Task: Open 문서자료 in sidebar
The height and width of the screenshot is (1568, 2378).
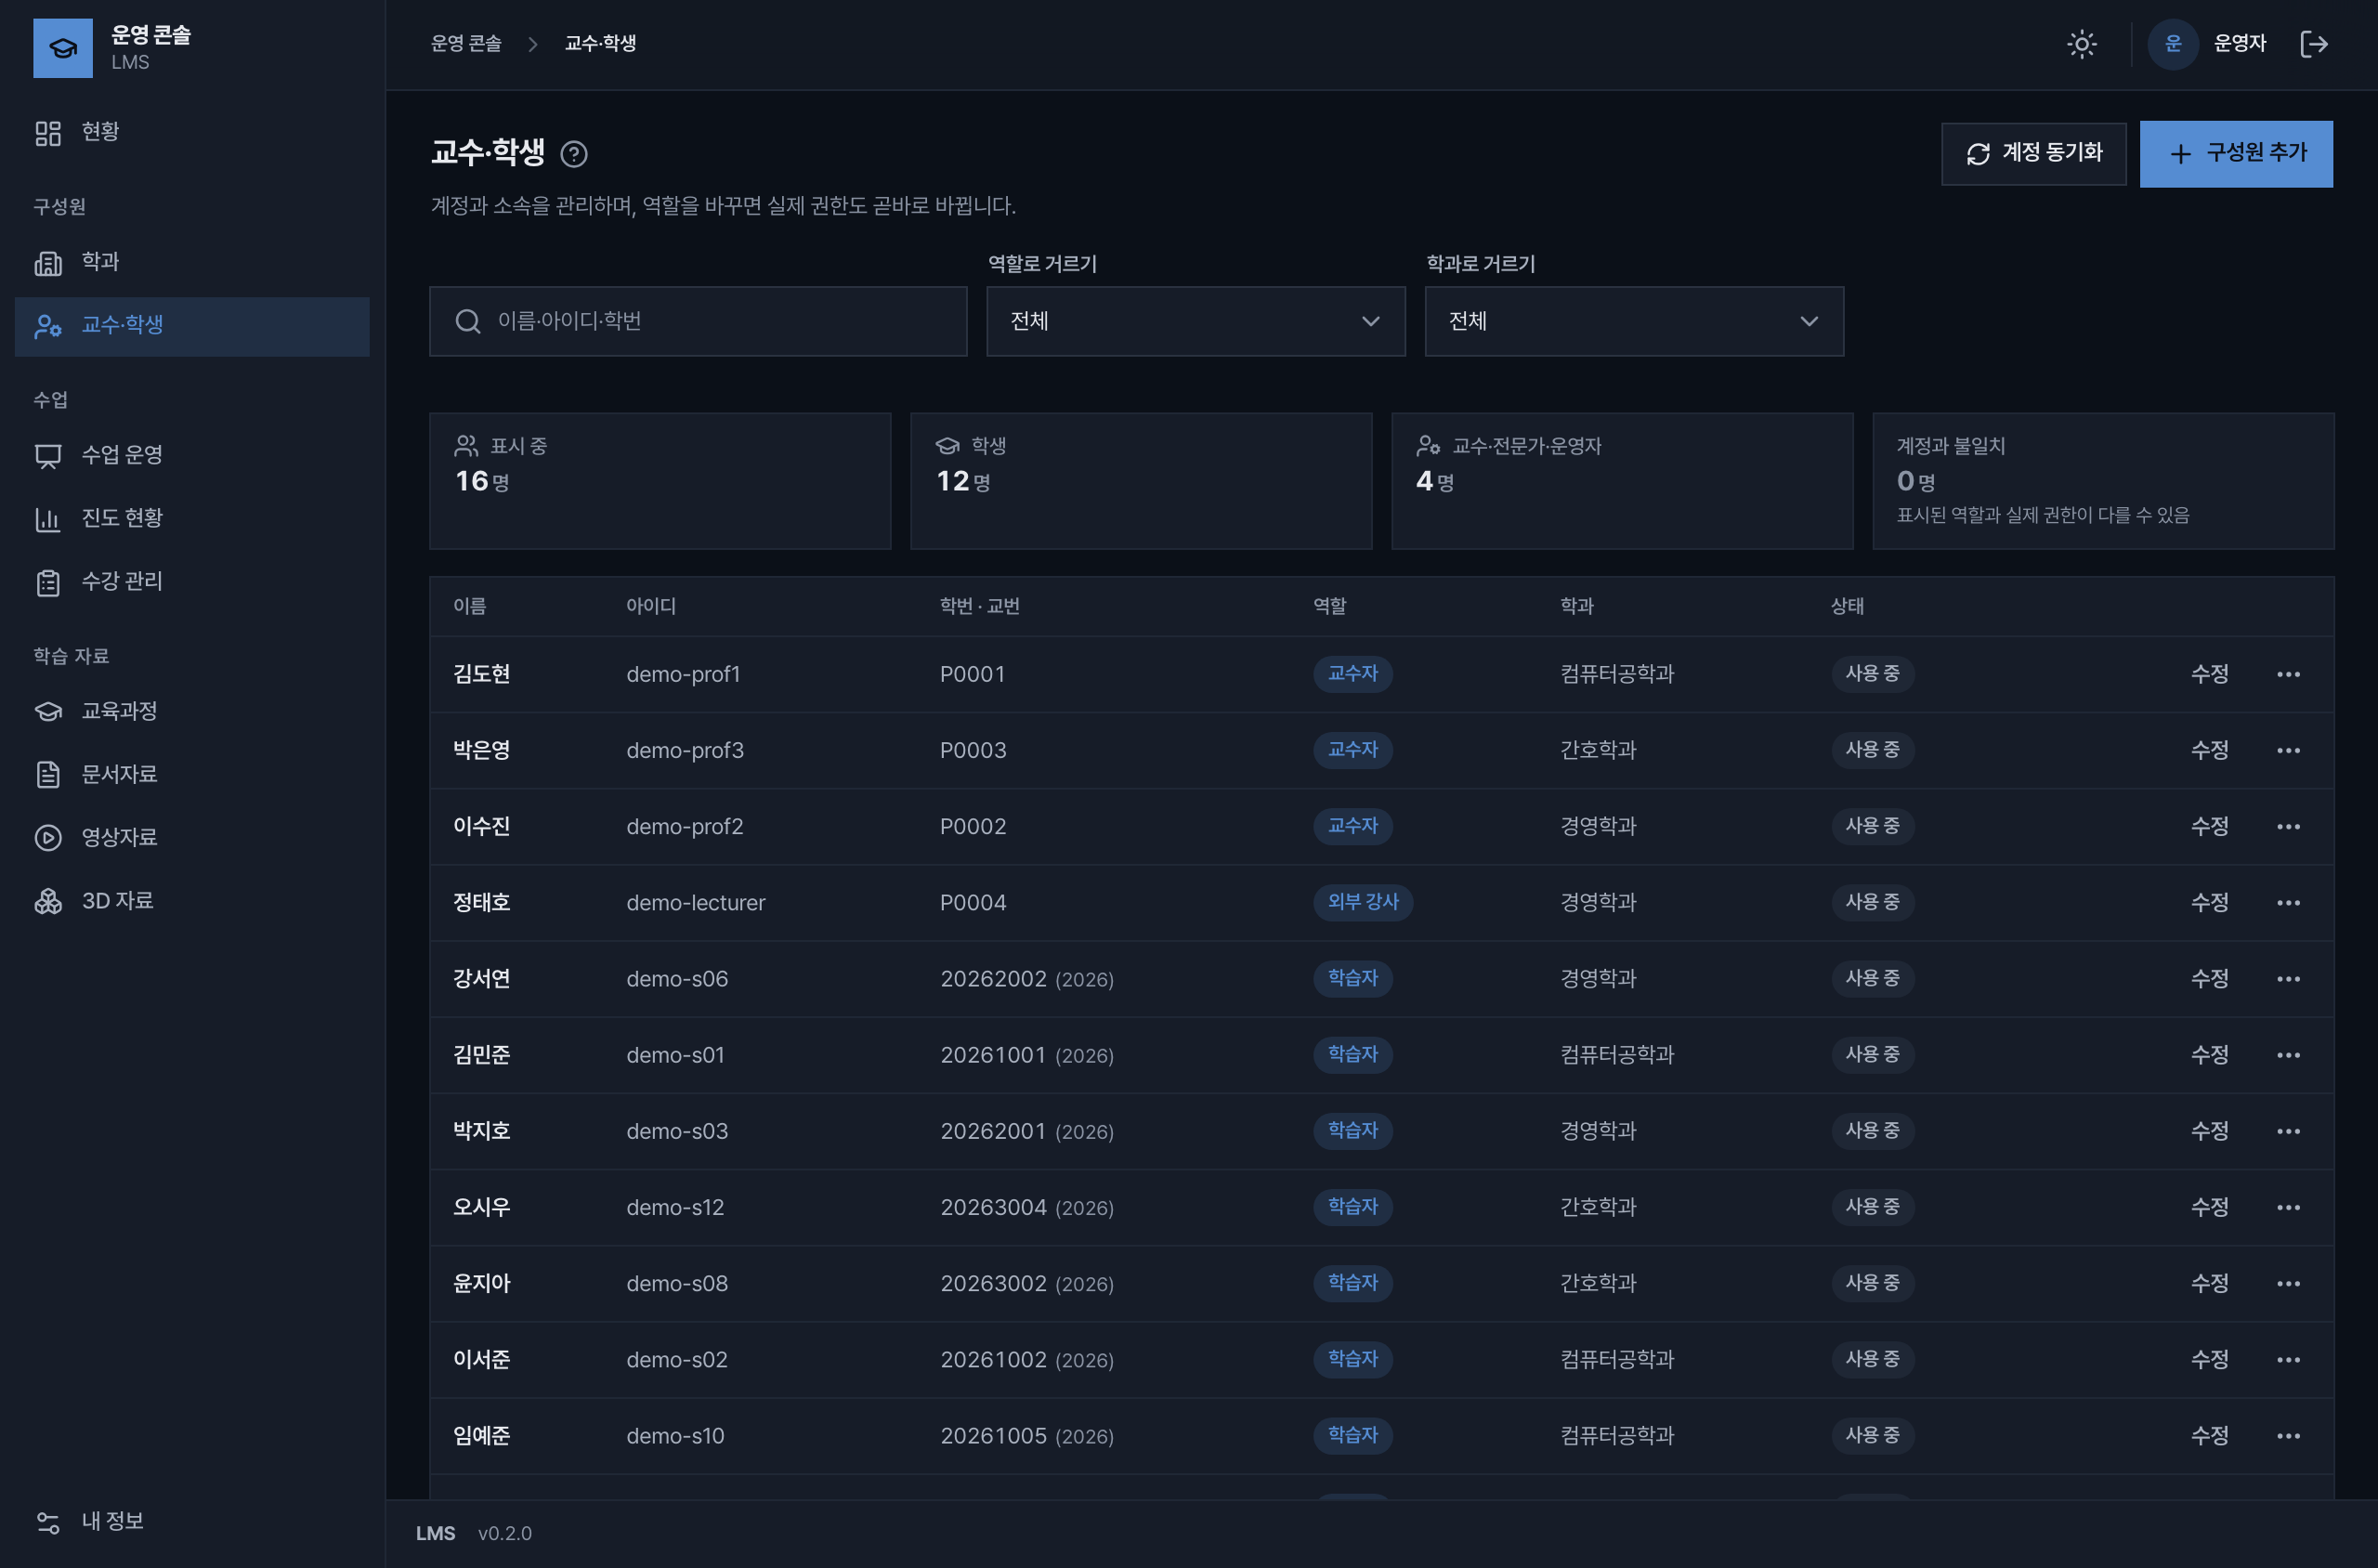Action: tap(192, 774)
